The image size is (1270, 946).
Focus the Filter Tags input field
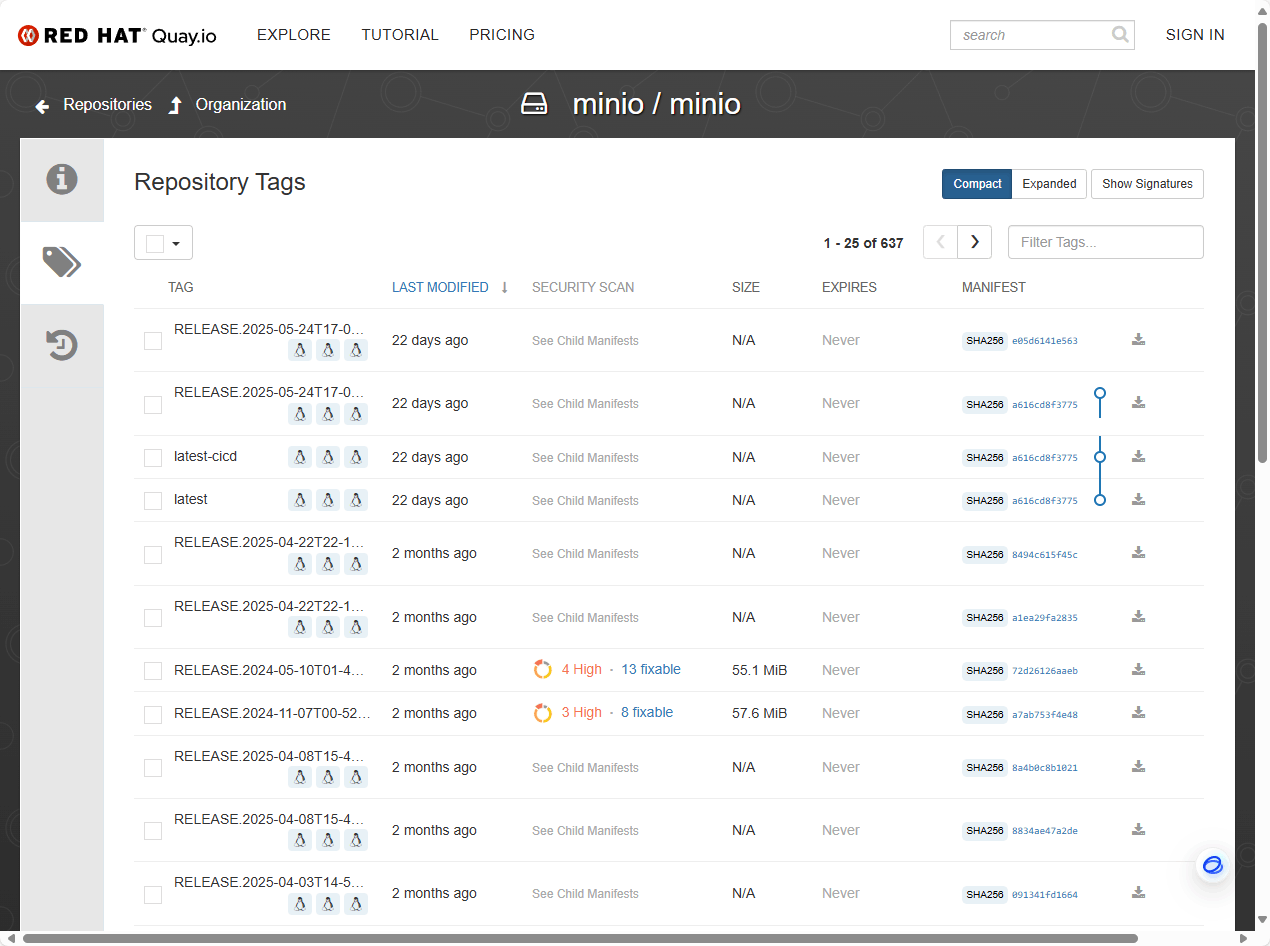pos(1106,242)
